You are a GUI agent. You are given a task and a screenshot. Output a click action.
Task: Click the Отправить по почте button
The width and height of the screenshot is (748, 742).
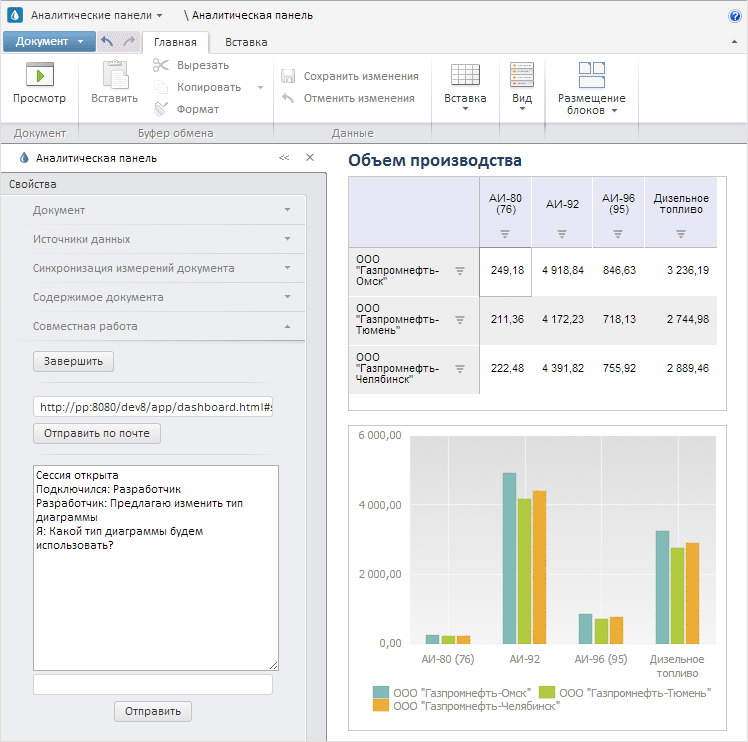point(97,434)
